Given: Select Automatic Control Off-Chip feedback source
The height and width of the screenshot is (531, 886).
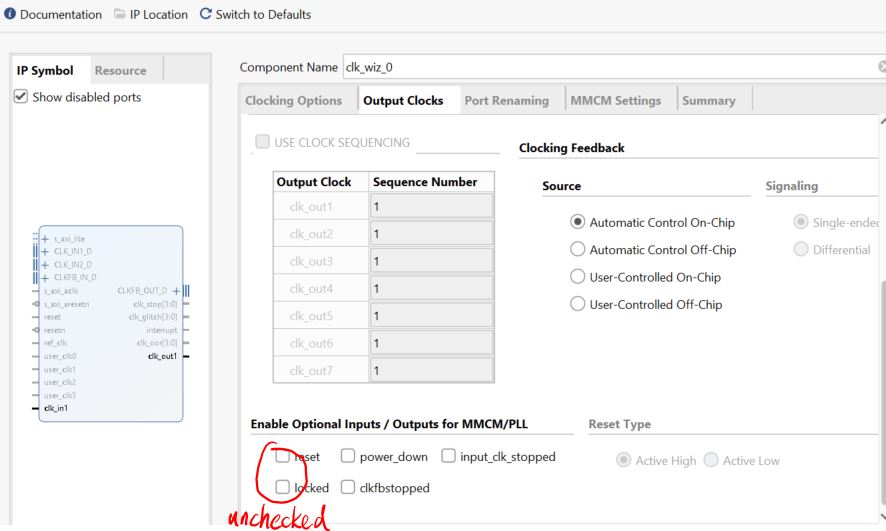Looking at the screenshot, I should click(x=577, y=250).
